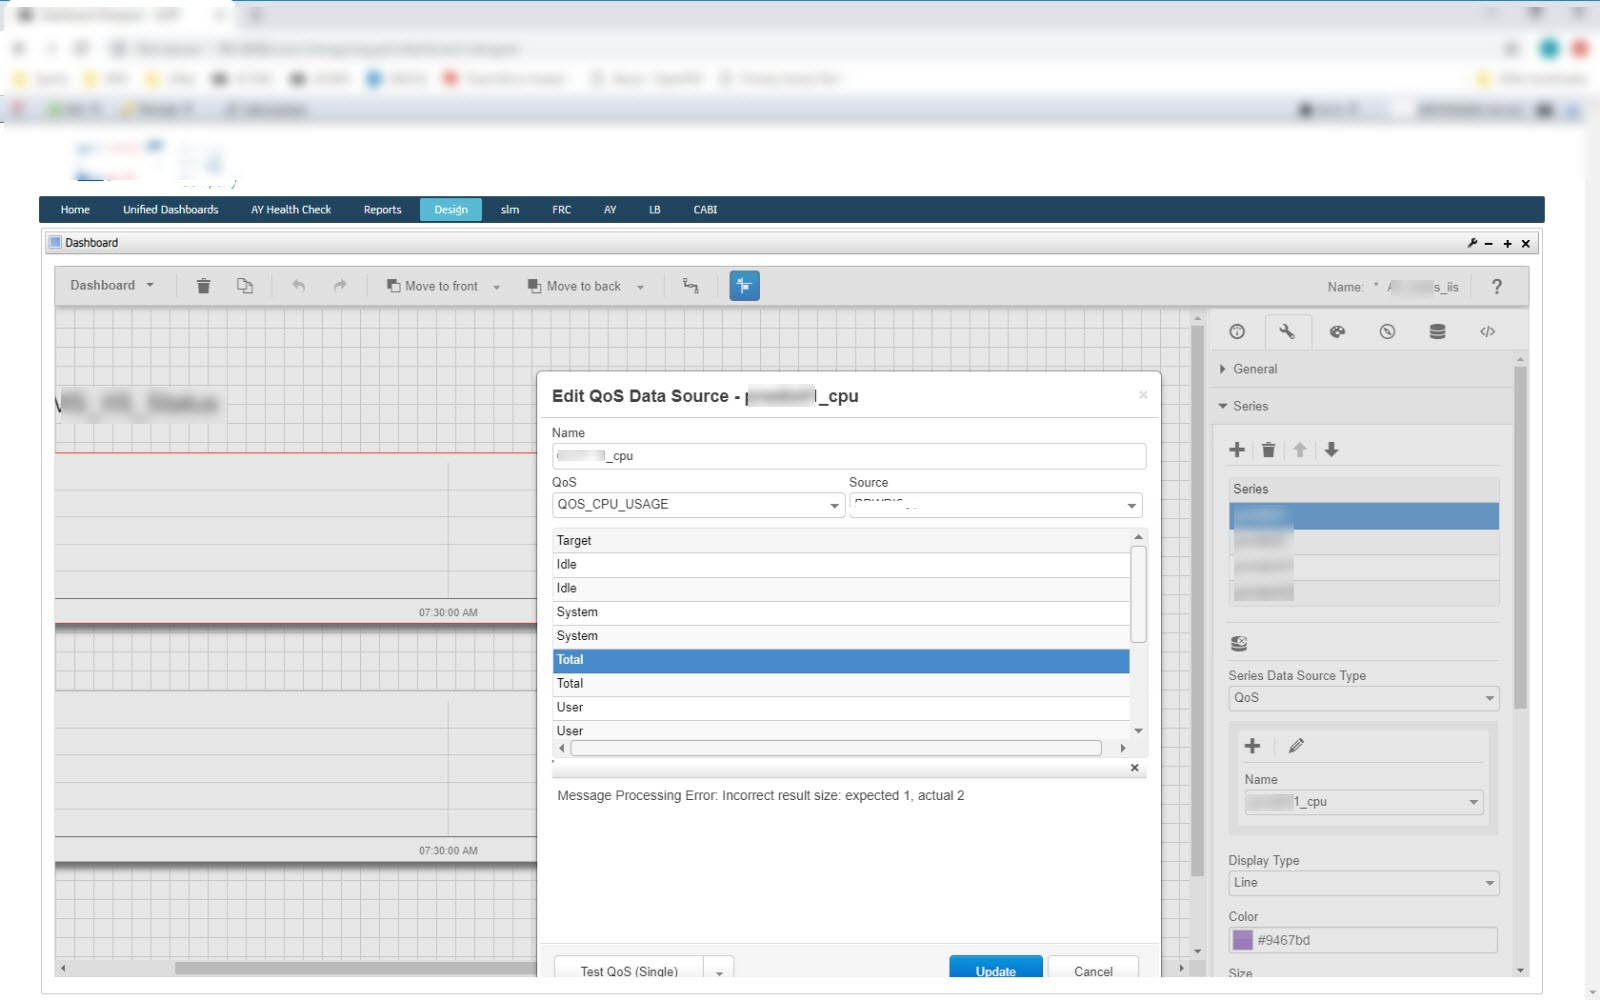Open the Series Data Source Type dropdown
This screenshot has width=1600, height=1000.
[x=1363, y=698]
